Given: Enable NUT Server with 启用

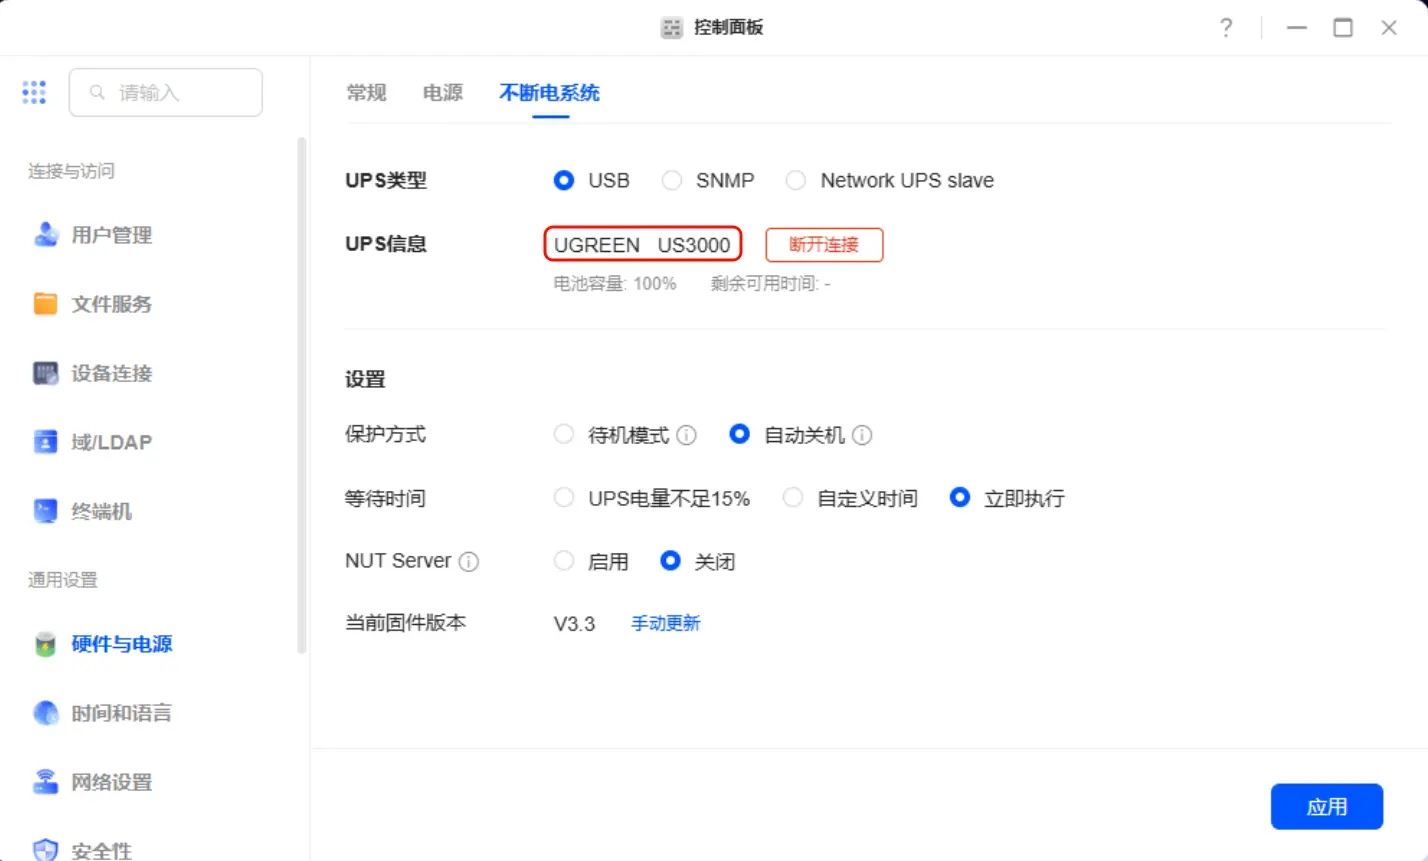Looking at the screenshot, I should tap(564, 561).
